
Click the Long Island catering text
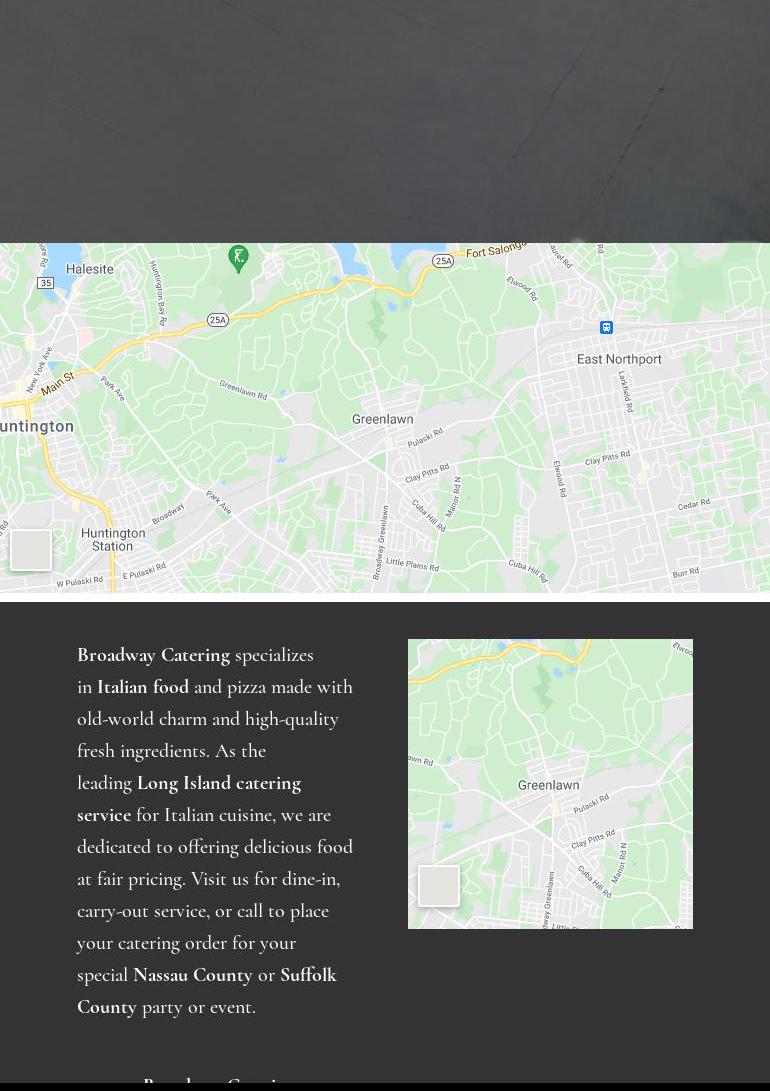coord(218,783)
